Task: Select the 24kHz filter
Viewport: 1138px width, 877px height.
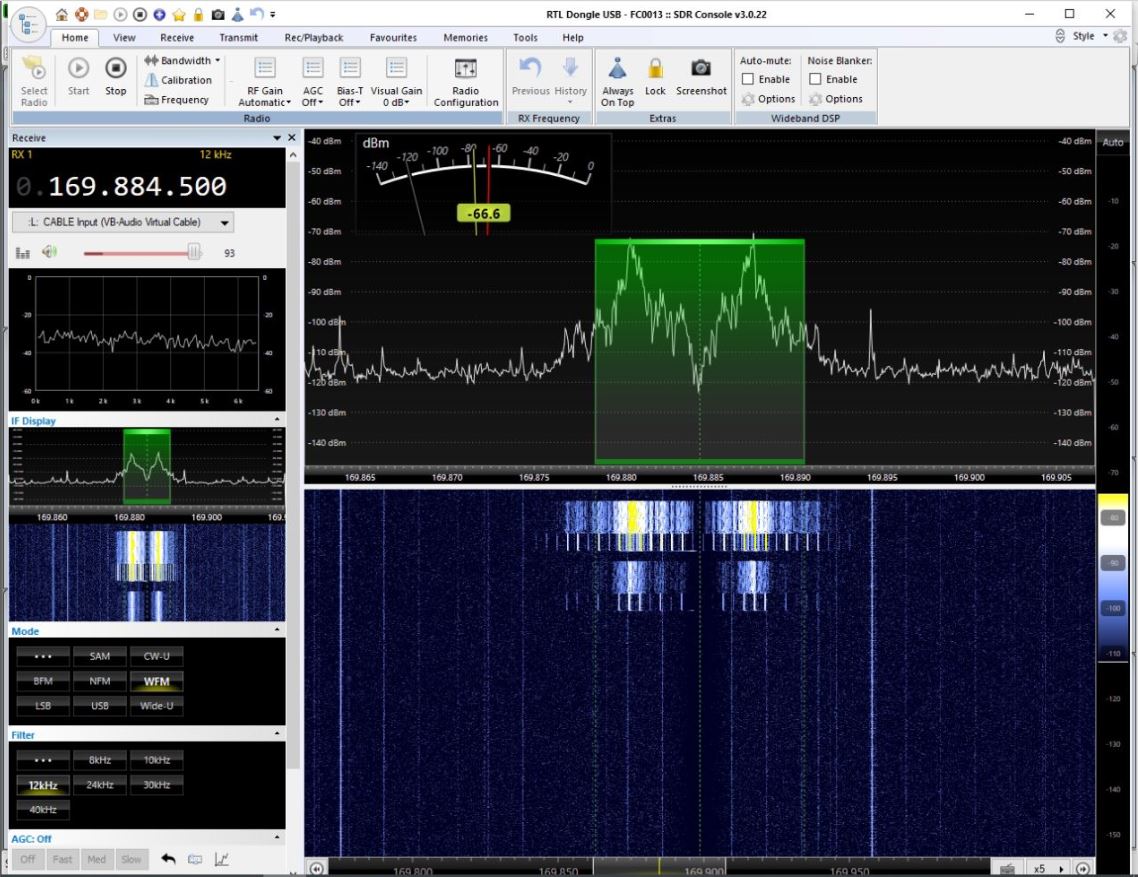Action: pyautogui.click(x=99, y=785)
